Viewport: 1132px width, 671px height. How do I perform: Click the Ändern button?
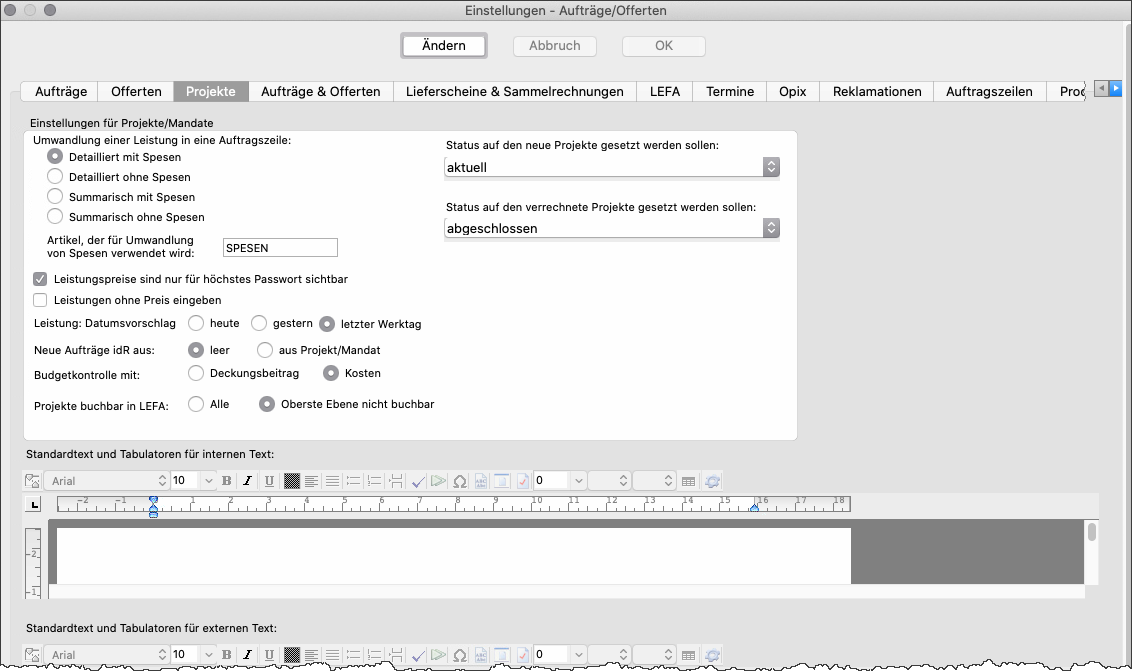(x=444, y=46)
